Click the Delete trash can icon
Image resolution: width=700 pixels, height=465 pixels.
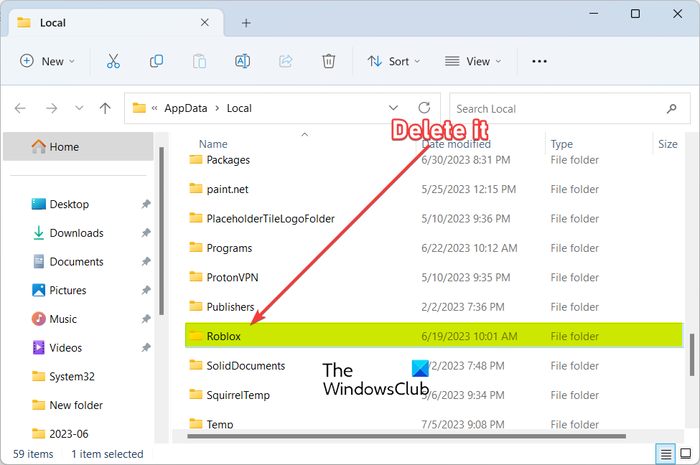[328, 61]
